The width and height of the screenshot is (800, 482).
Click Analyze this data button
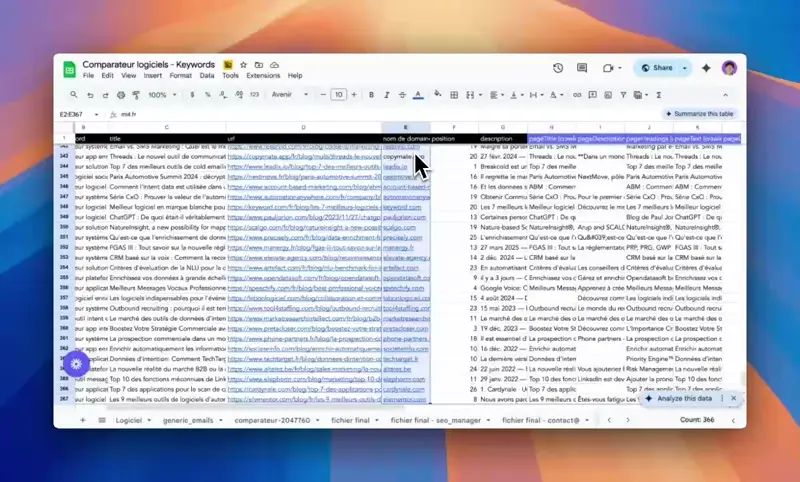pyautogui.click(x=679, y=398)
